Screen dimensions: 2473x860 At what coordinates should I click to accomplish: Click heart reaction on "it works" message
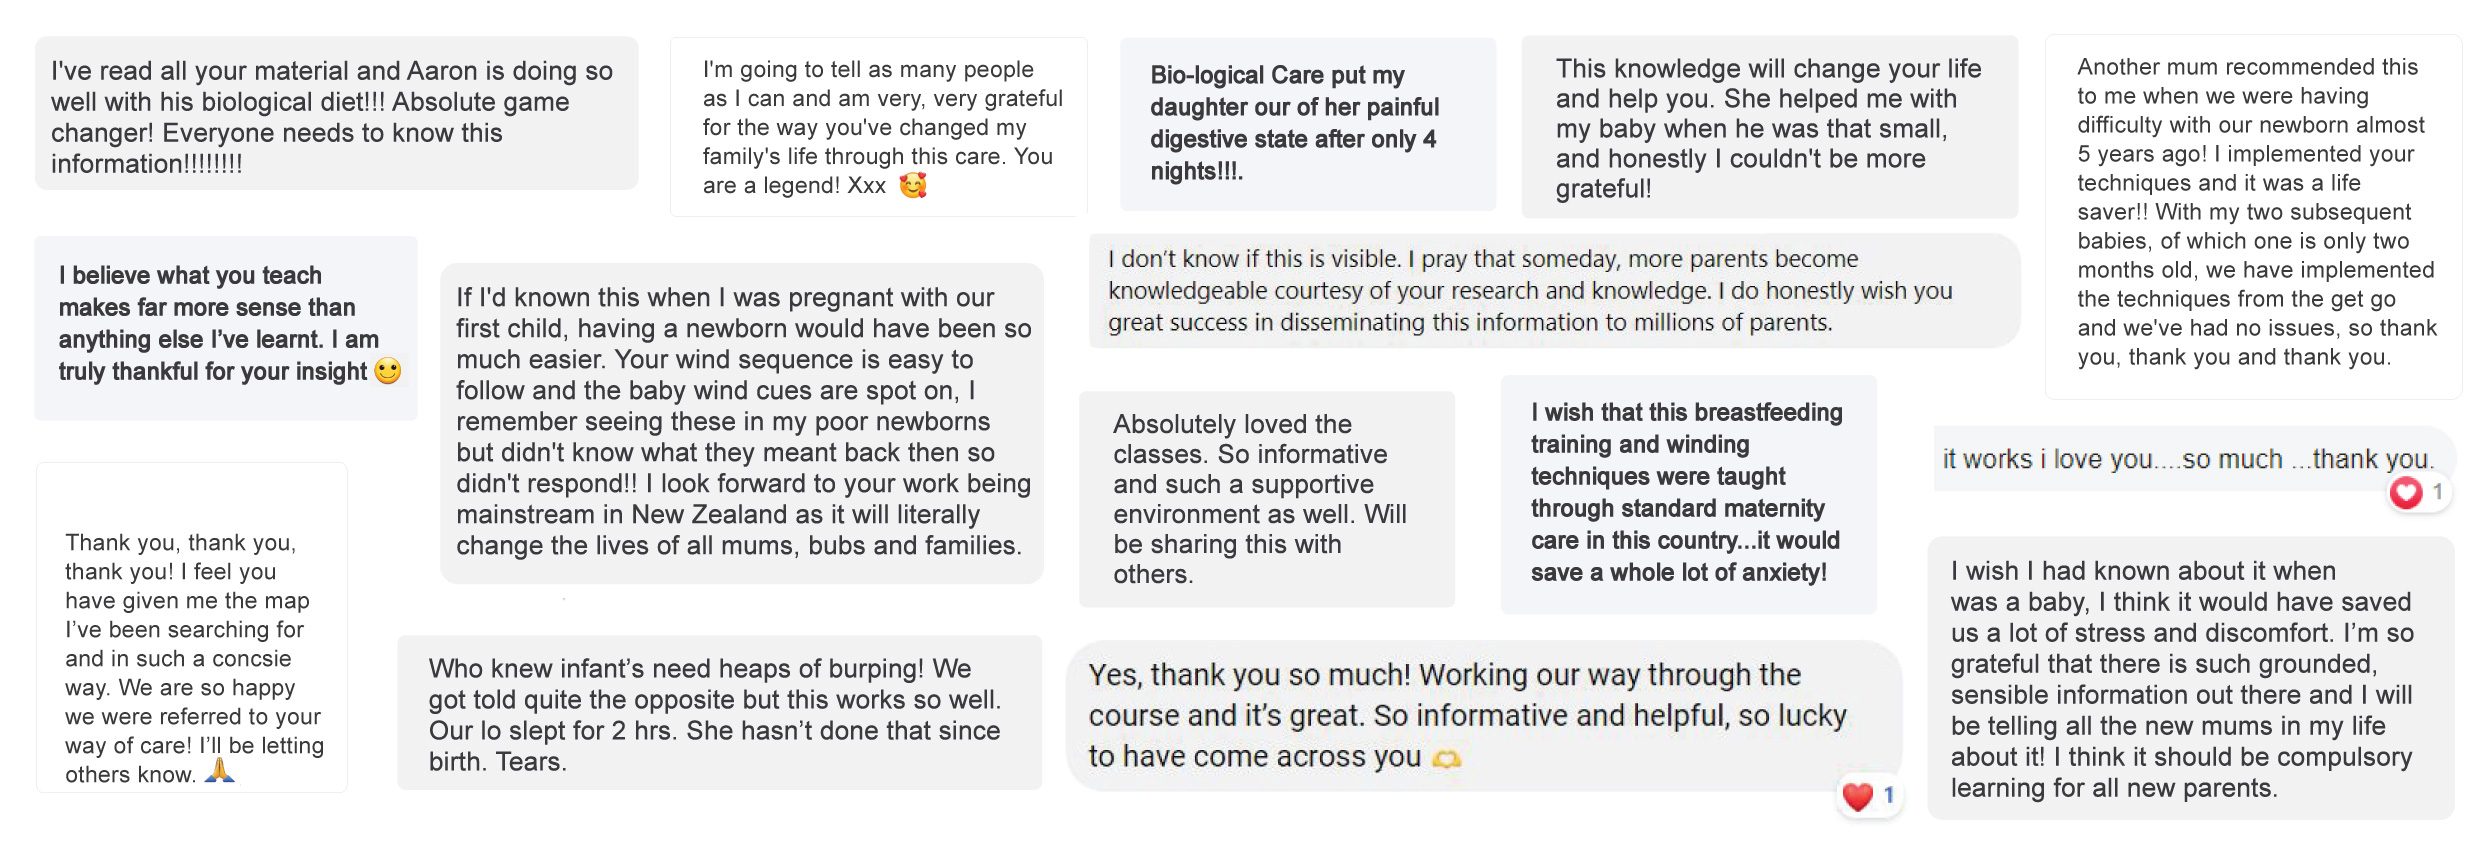coord(2406,492)
